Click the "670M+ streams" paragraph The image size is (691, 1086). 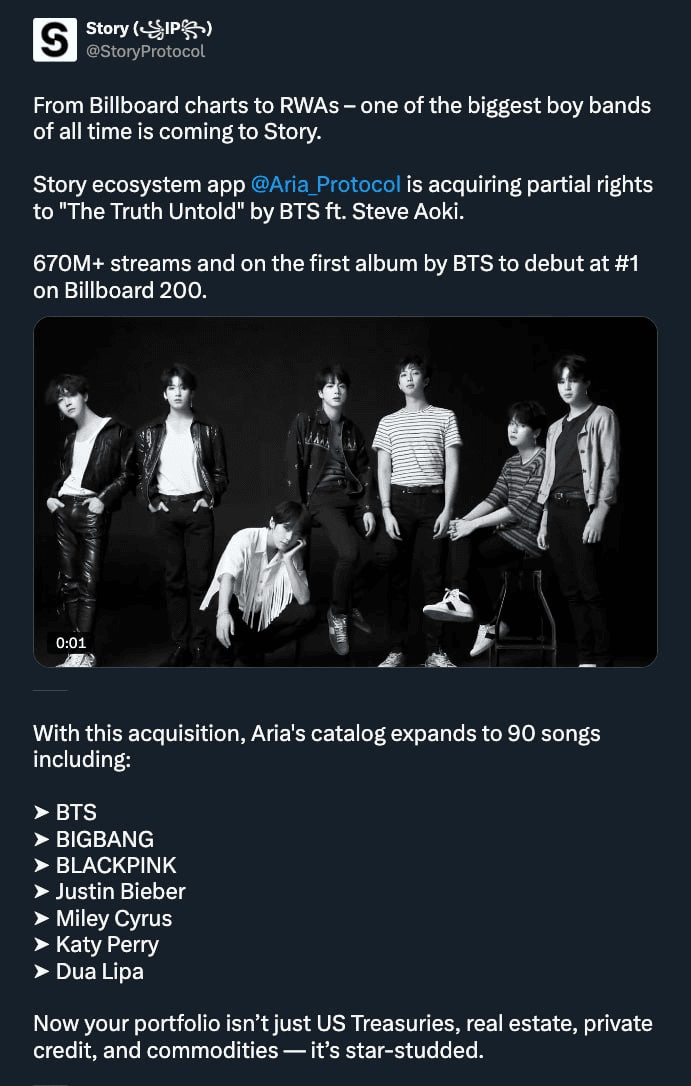pyautogui.click(x=336, y=276)
